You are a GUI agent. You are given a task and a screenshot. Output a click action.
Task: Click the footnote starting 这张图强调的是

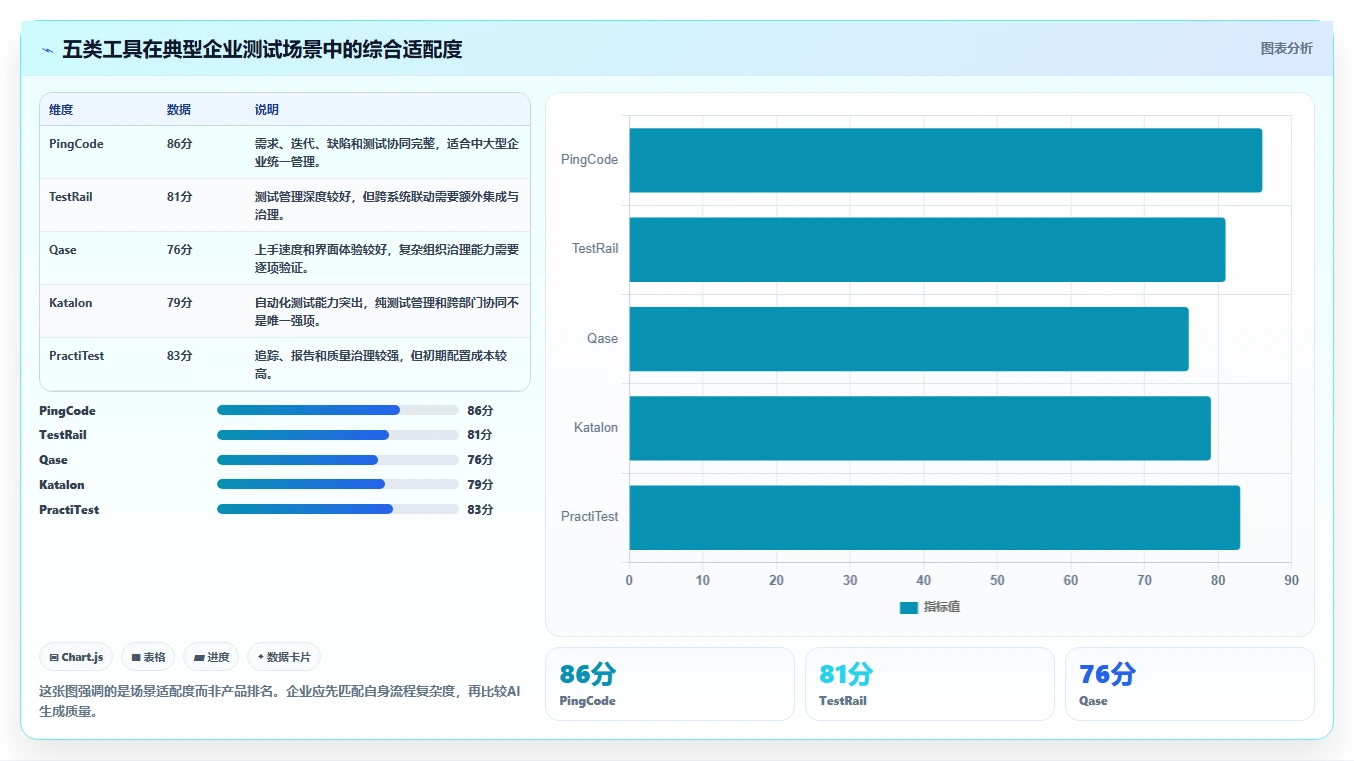click(279, 701)
